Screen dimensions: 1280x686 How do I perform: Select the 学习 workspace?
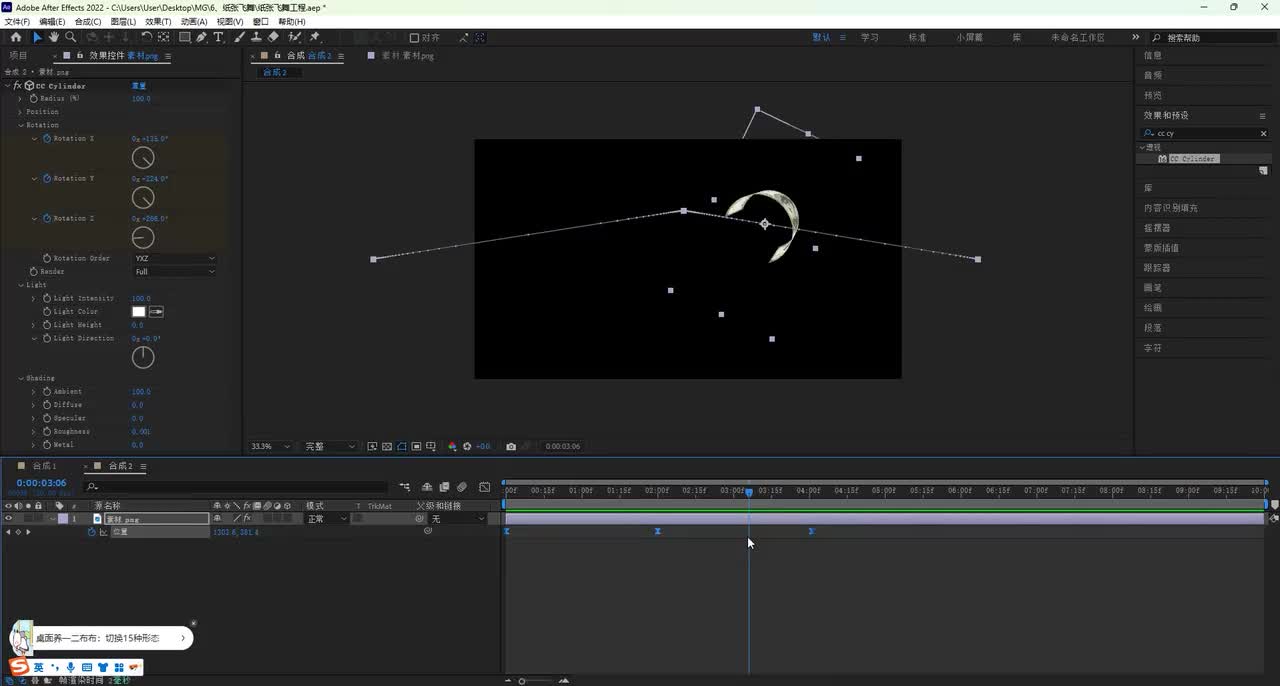(869, 37)
